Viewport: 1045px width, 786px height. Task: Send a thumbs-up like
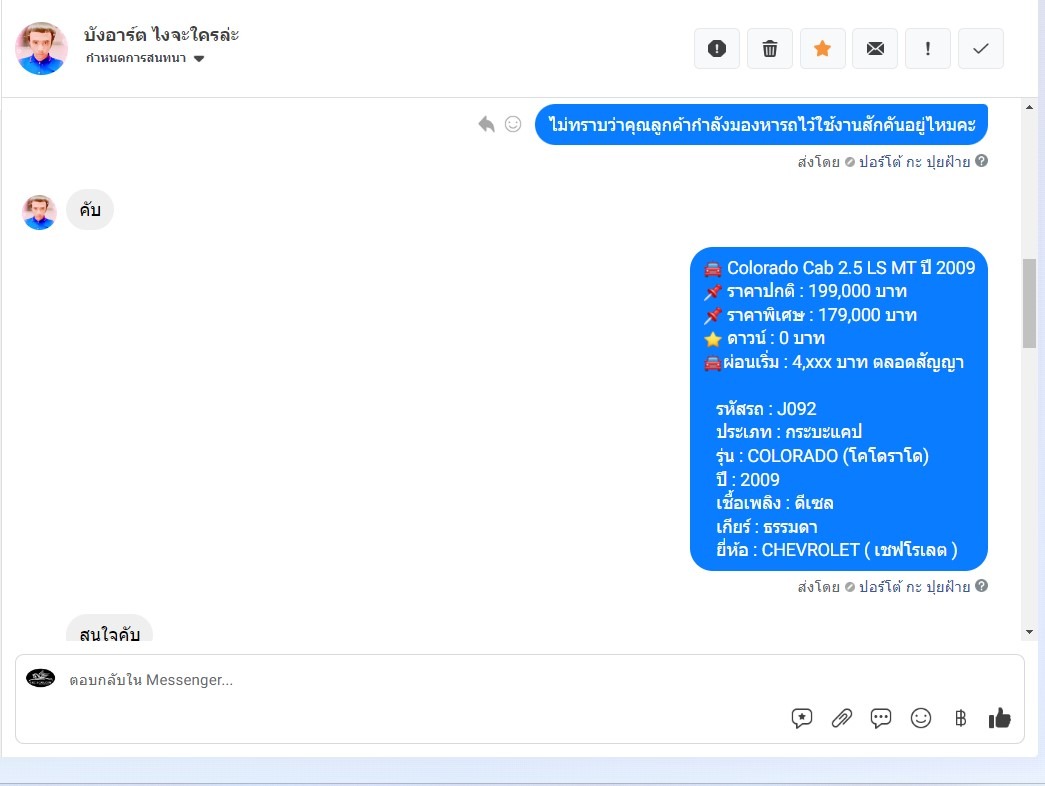pos(1000,717)
